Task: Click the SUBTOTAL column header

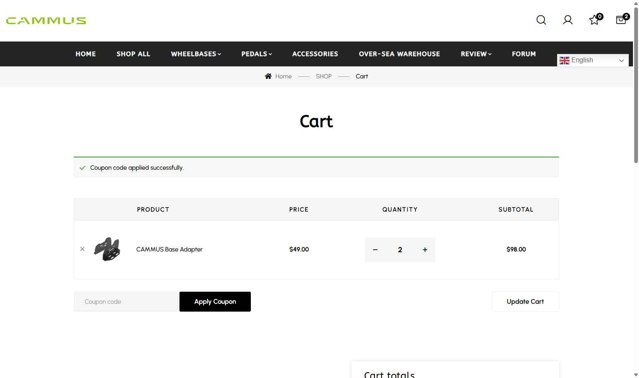Action: tap(516, 209)
